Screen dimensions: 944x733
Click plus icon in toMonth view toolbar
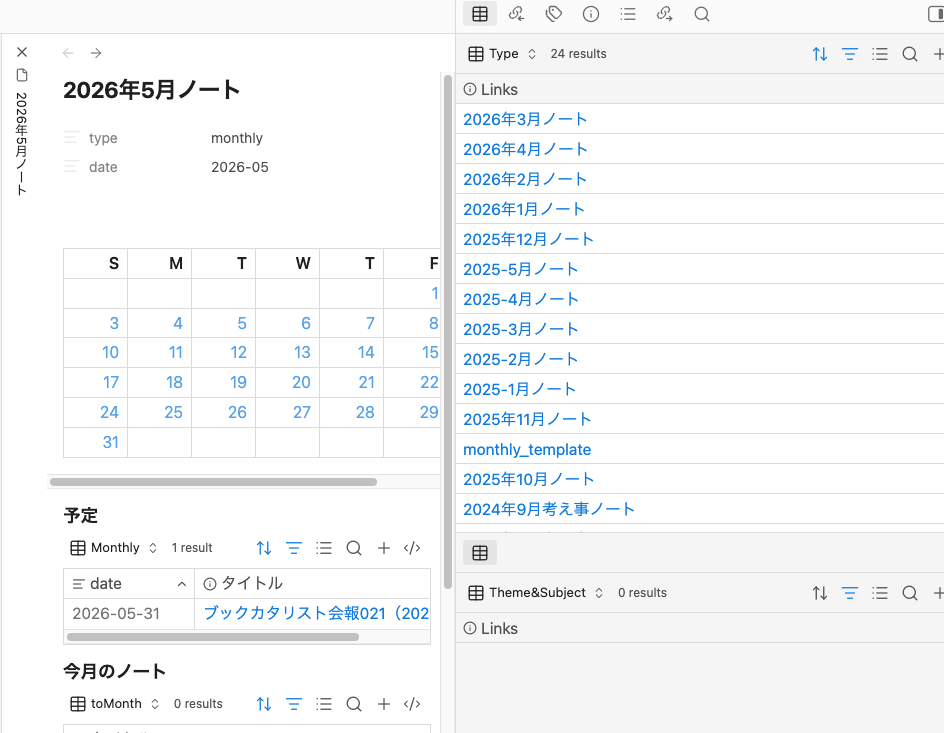[x=384, y=704]
